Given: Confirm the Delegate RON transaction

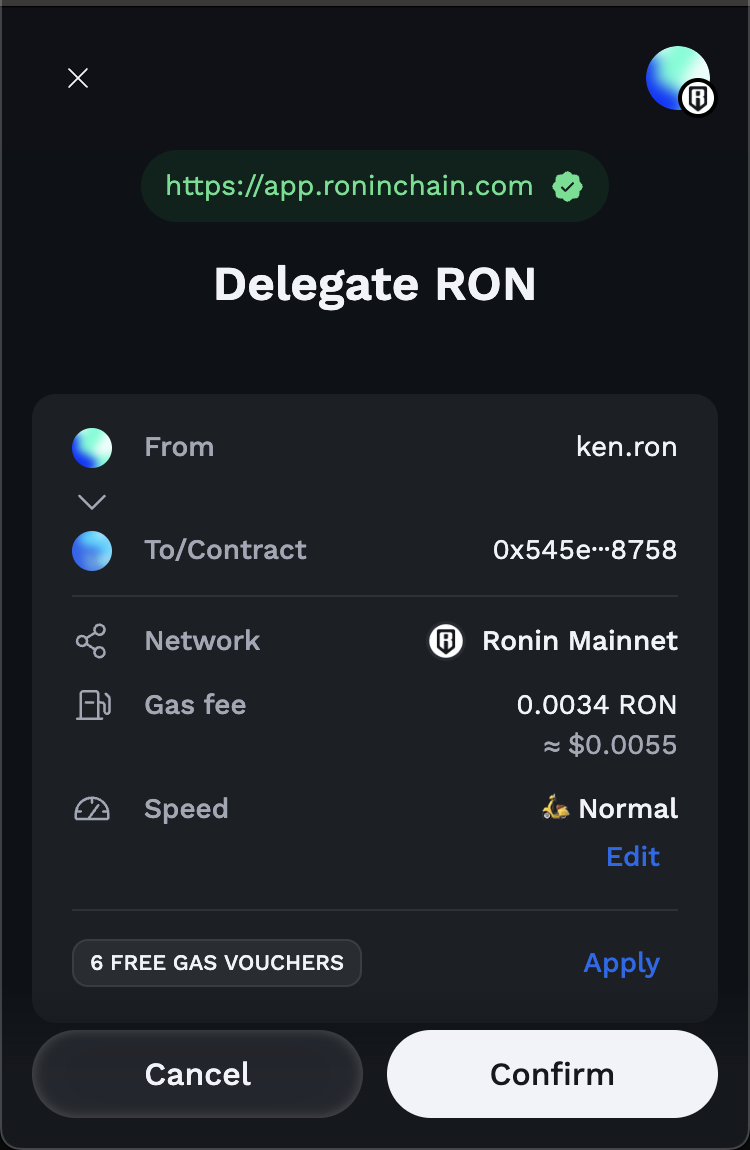Looking at the screenshot, I should tap(552, 1074).
